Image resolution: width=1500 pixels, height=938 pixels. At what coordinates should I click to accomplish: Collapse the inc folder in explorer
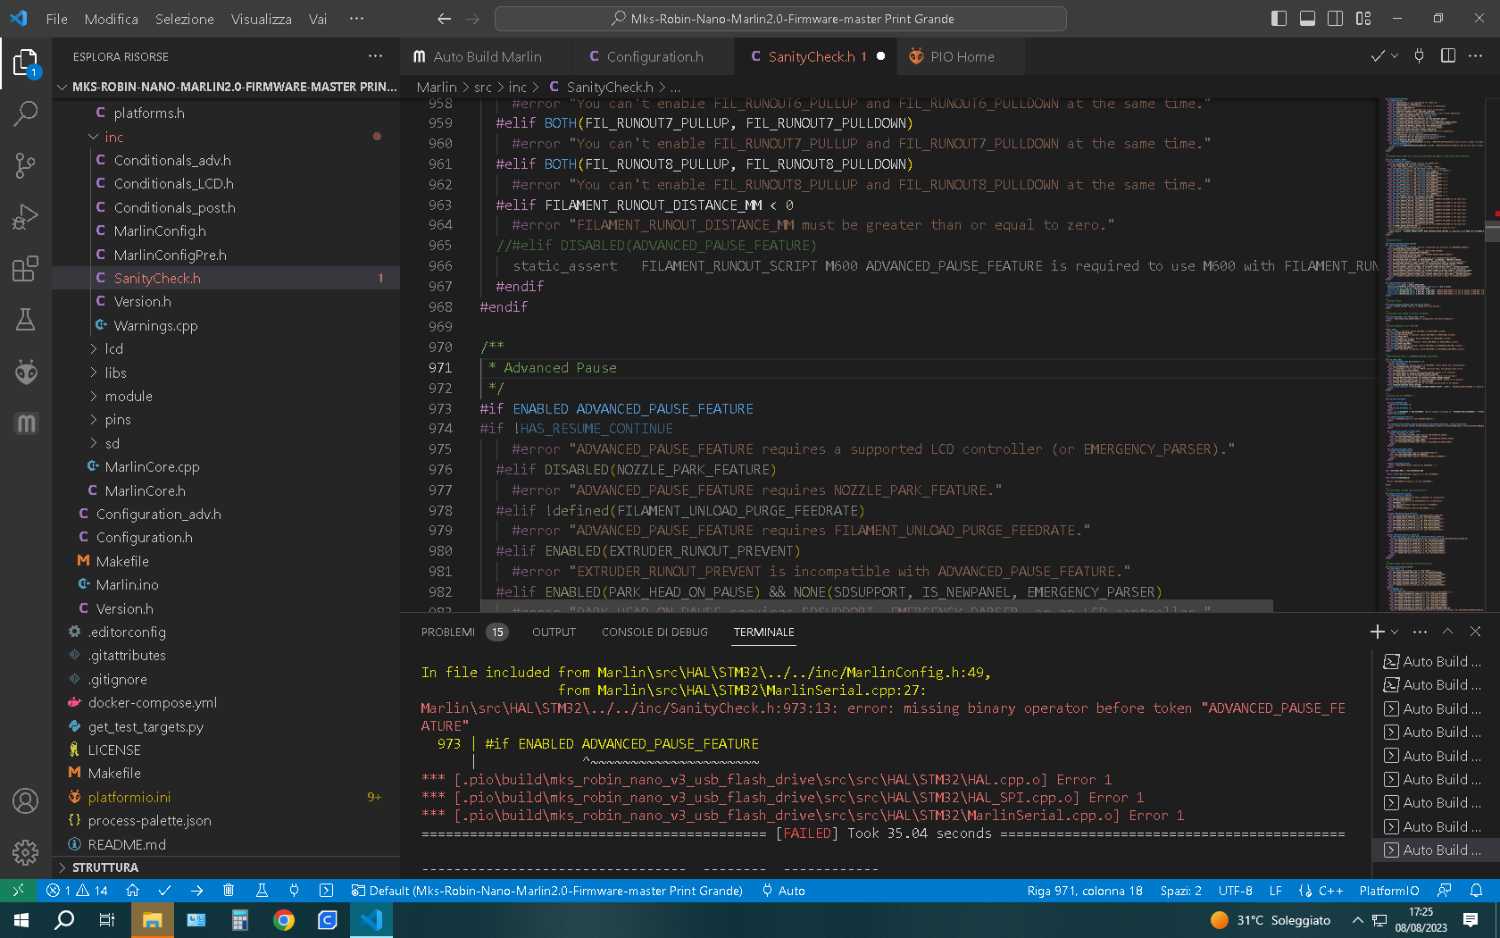114,137
